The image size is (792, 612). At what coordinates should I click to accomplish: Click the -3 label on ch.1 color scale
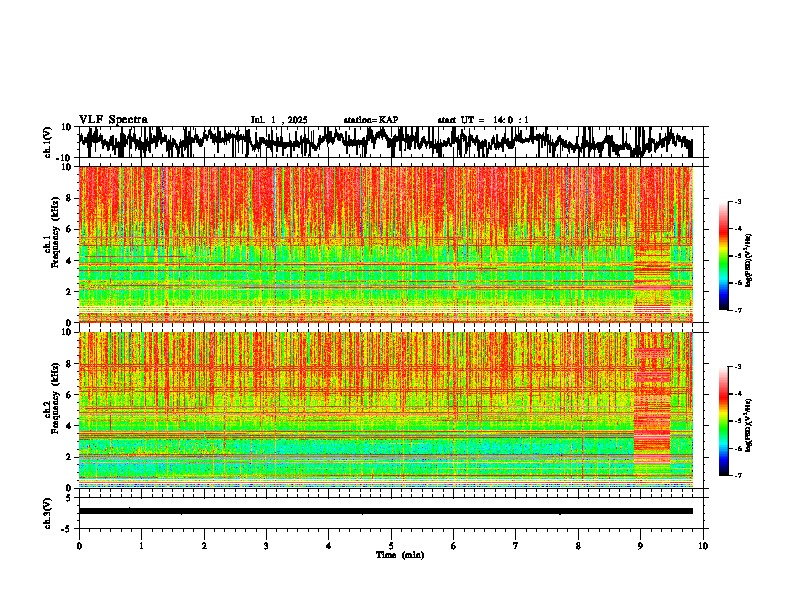(737, 201)
